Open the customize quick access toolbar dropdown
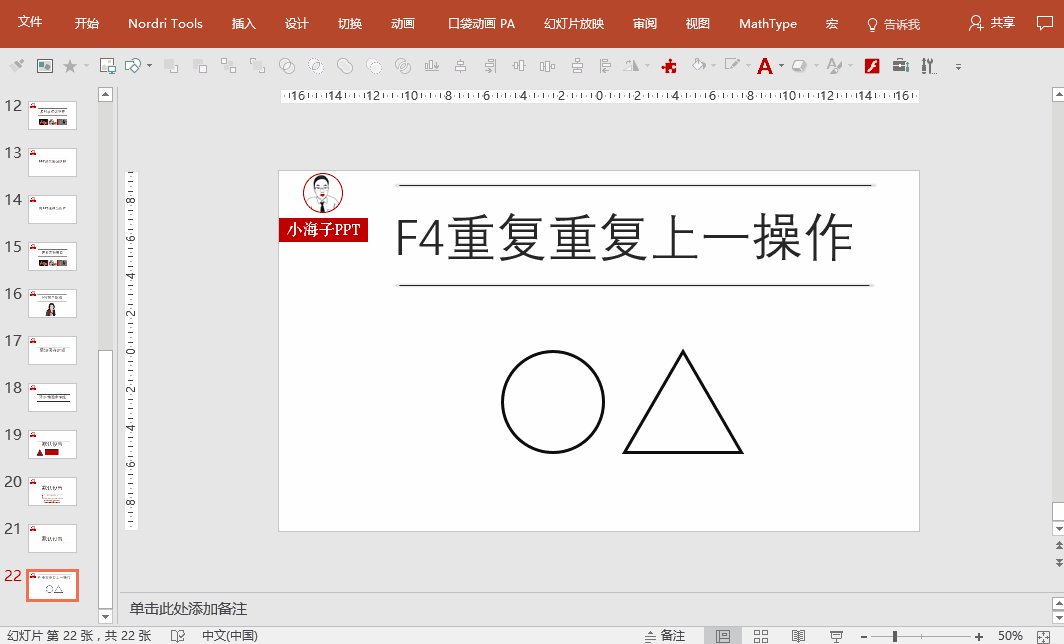The width and height of the screenshot is (1064, 644). 958,67
